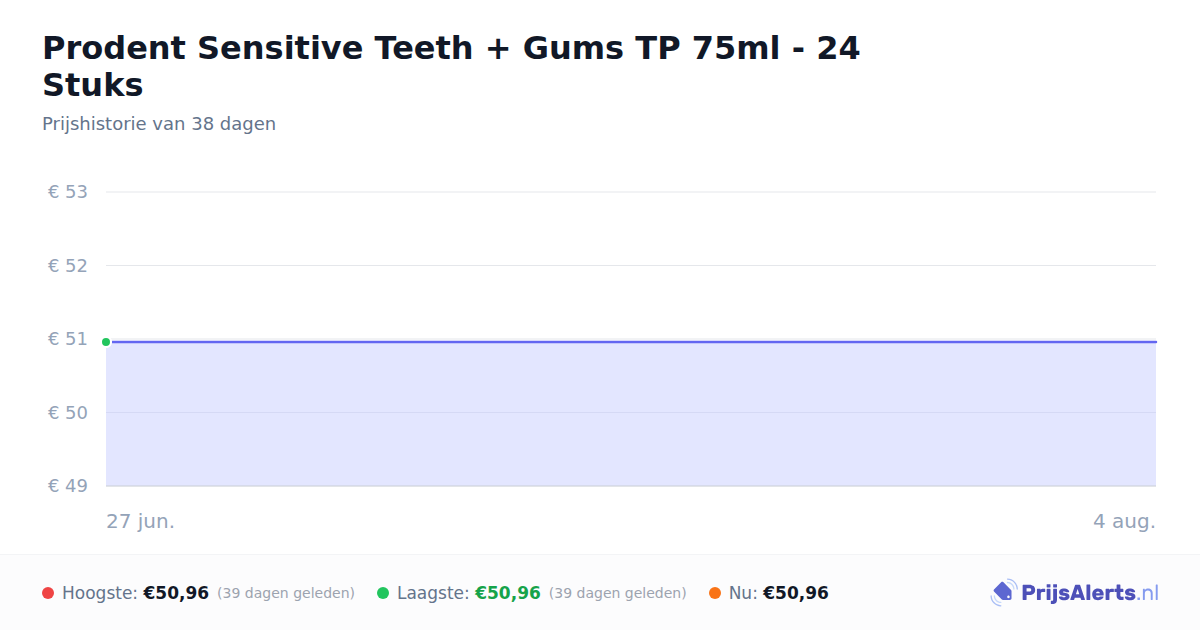Screen dimensions: 1200x630
Task: Select the € 49 axis label
Action: pyautogui.click(x=68, y=486)
